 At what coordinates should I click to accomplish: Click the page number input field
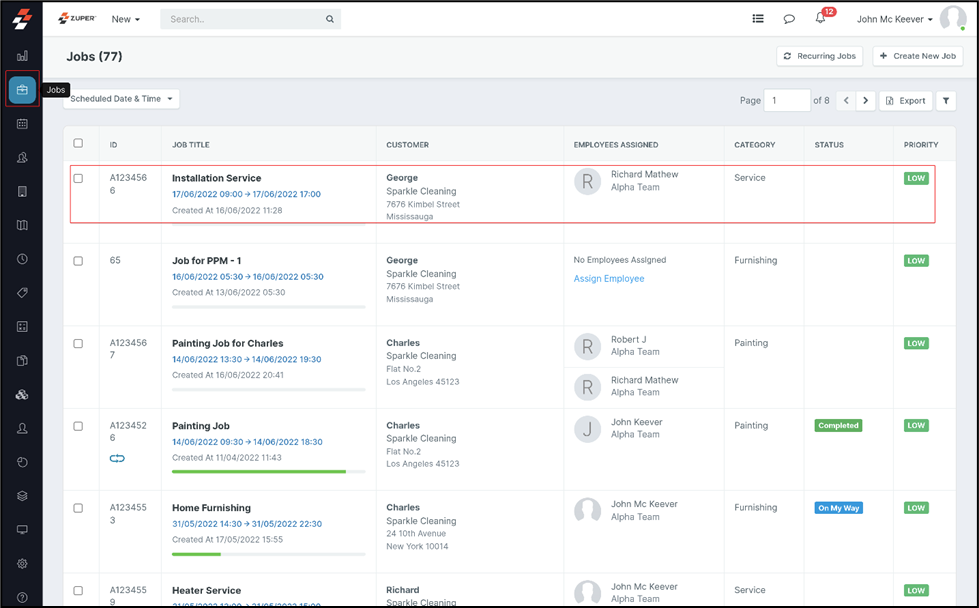[x=786, y=101]
